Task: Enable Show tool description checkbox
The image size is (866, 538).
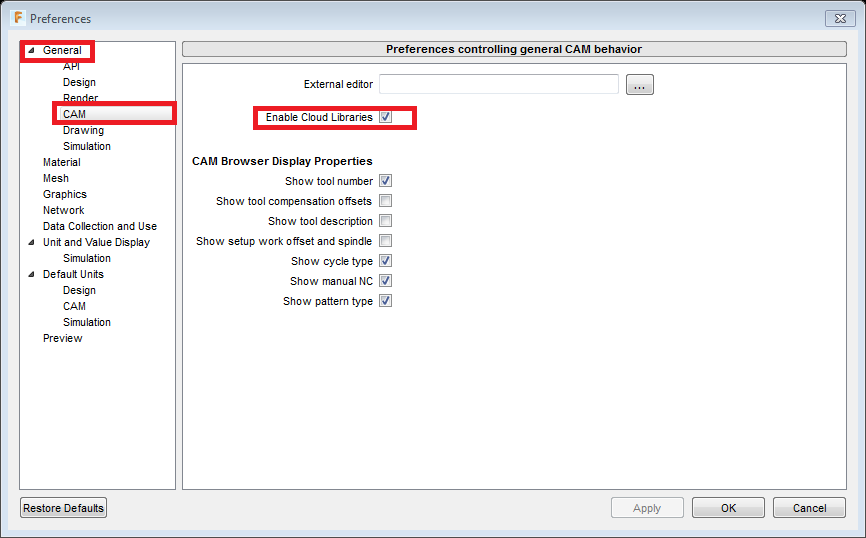Action: coord(386,221)
